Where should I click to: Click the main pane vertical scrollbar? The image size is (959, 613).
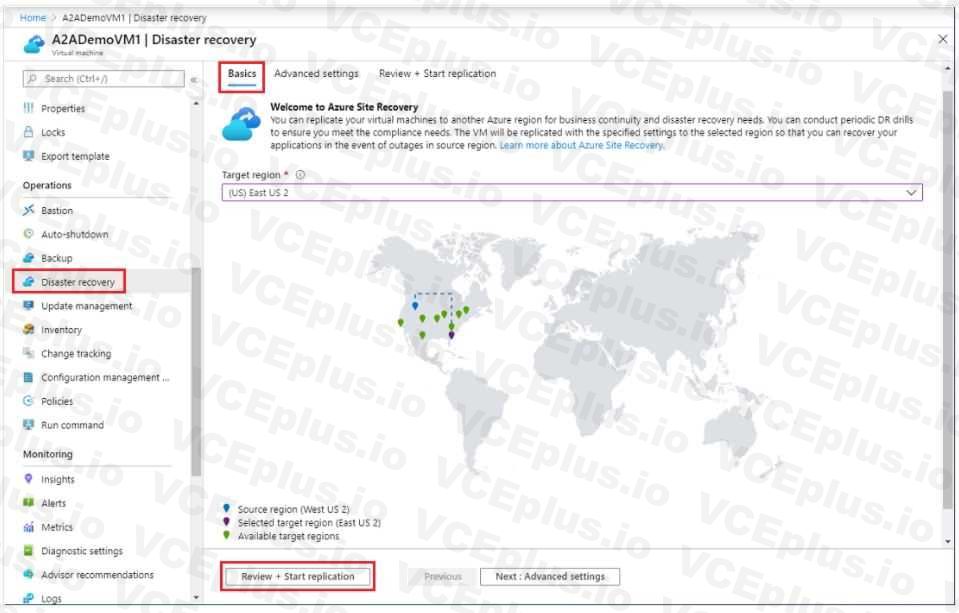[x=947, y=300]
